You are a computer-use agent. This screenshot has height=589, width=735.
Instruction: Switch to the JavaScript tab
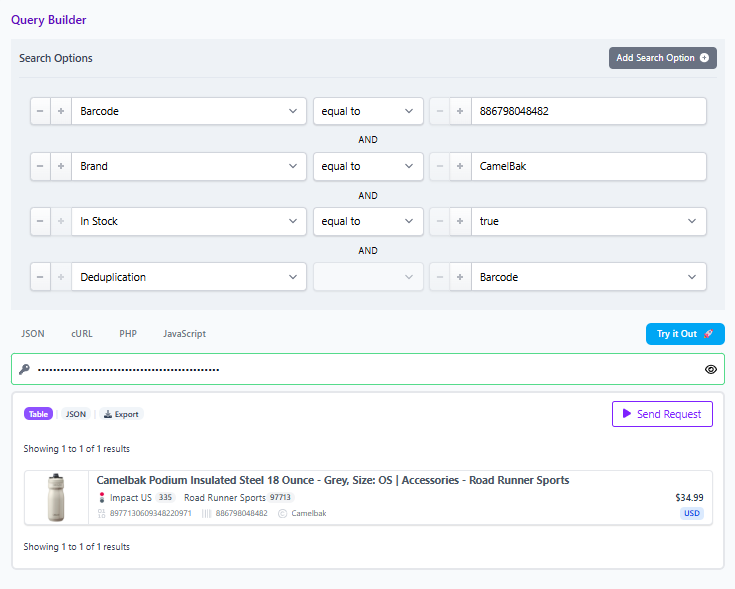point(184,334)
